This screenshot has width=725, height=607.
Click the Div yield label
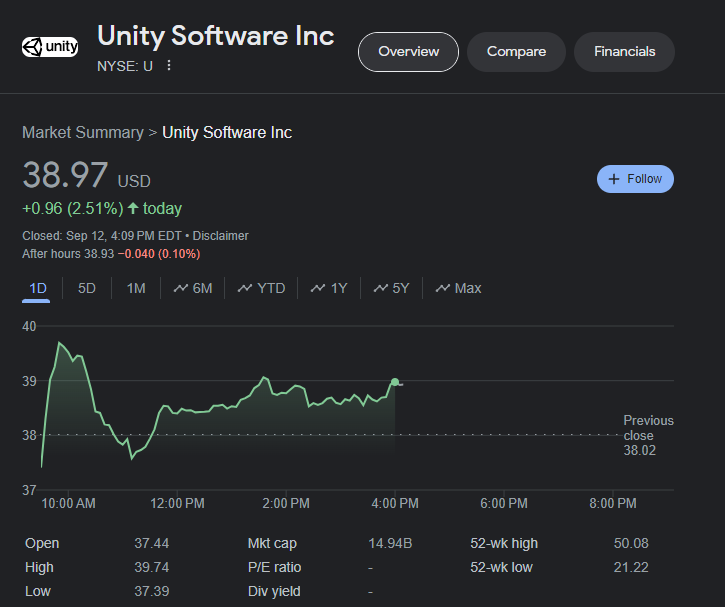(274, 591)
